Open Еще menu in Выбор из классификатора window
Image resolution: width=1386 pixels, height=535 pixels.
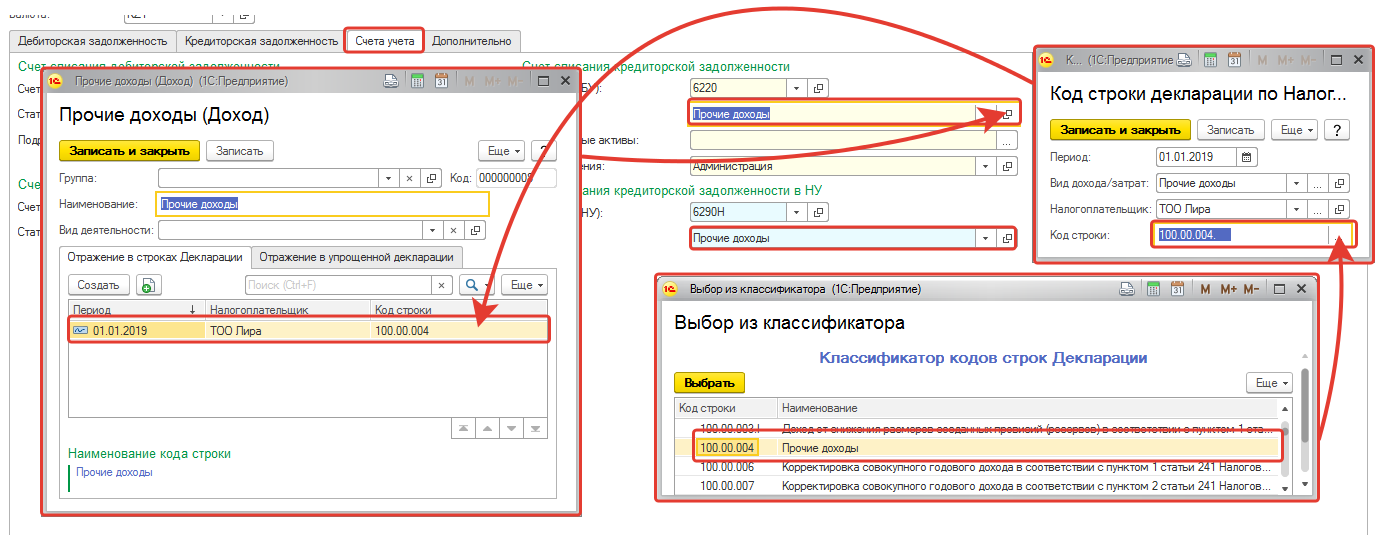[x=1269, y=383]
